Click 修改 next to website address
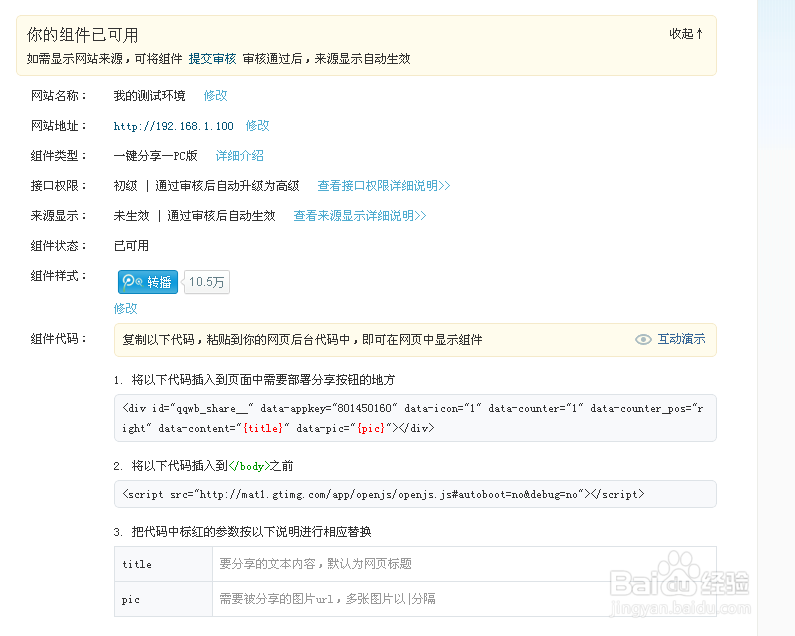Image resolution: width=795 pixels, height=636 pixels. [258, 126]
